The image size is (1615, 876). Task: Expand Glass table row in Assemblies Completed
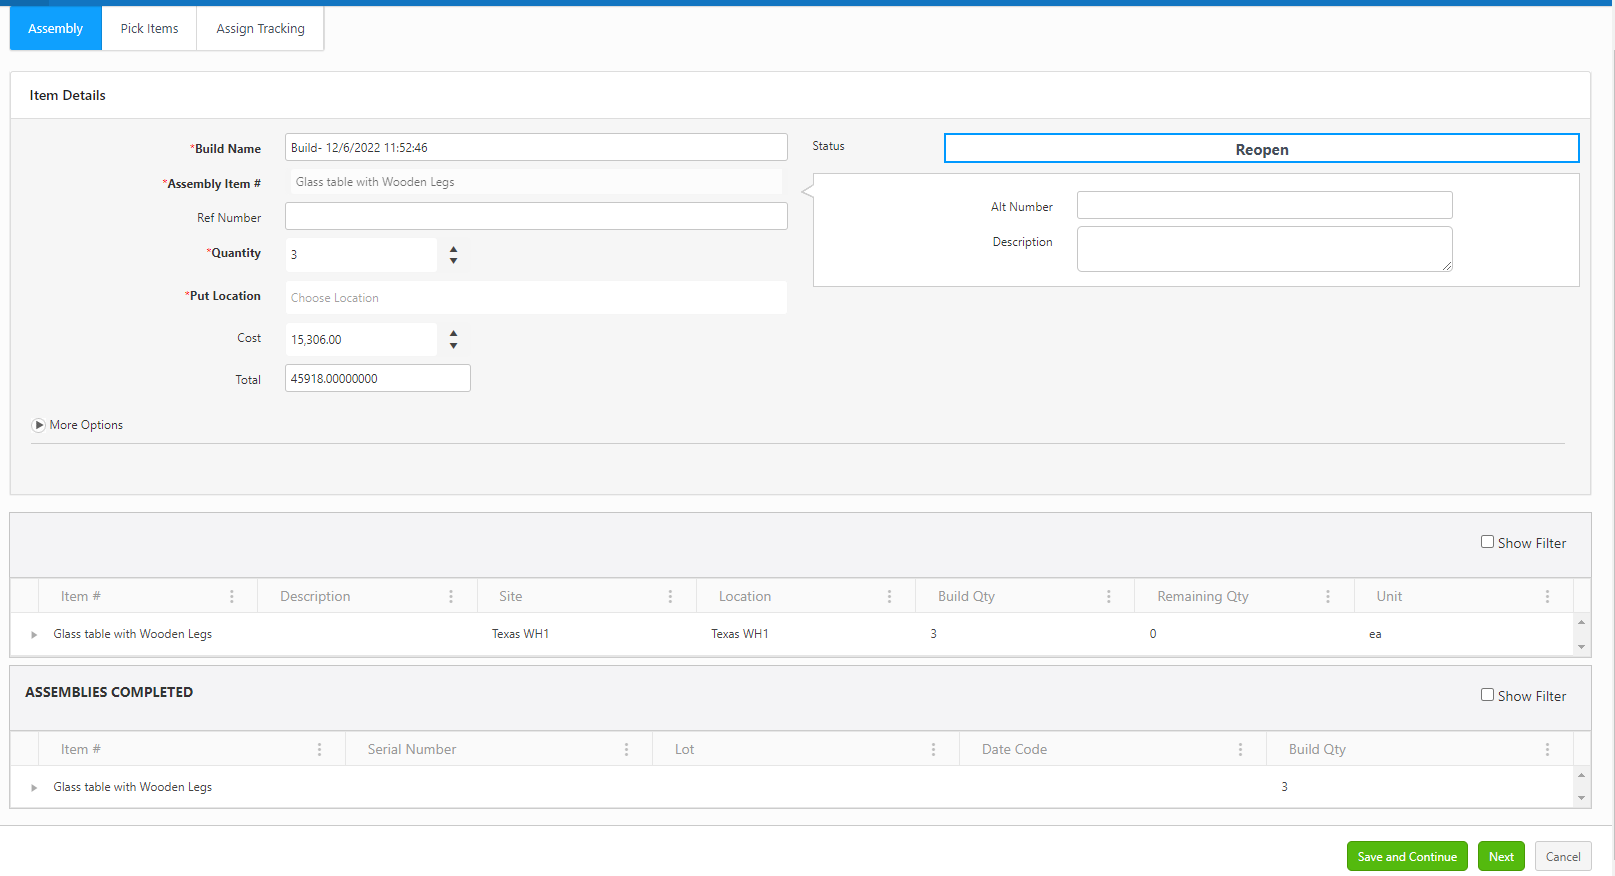click(34, 787)
